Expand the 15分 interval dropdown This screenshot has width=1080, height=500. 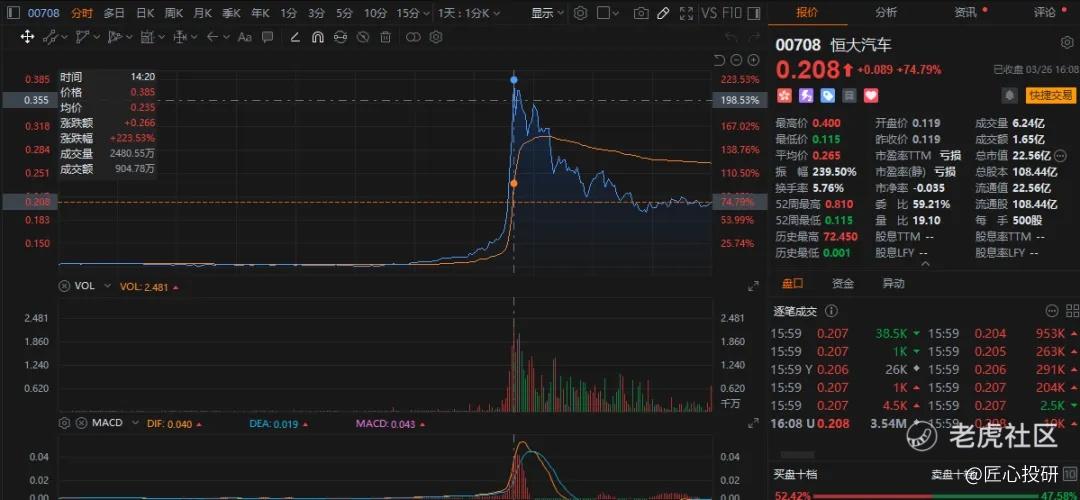414,13
